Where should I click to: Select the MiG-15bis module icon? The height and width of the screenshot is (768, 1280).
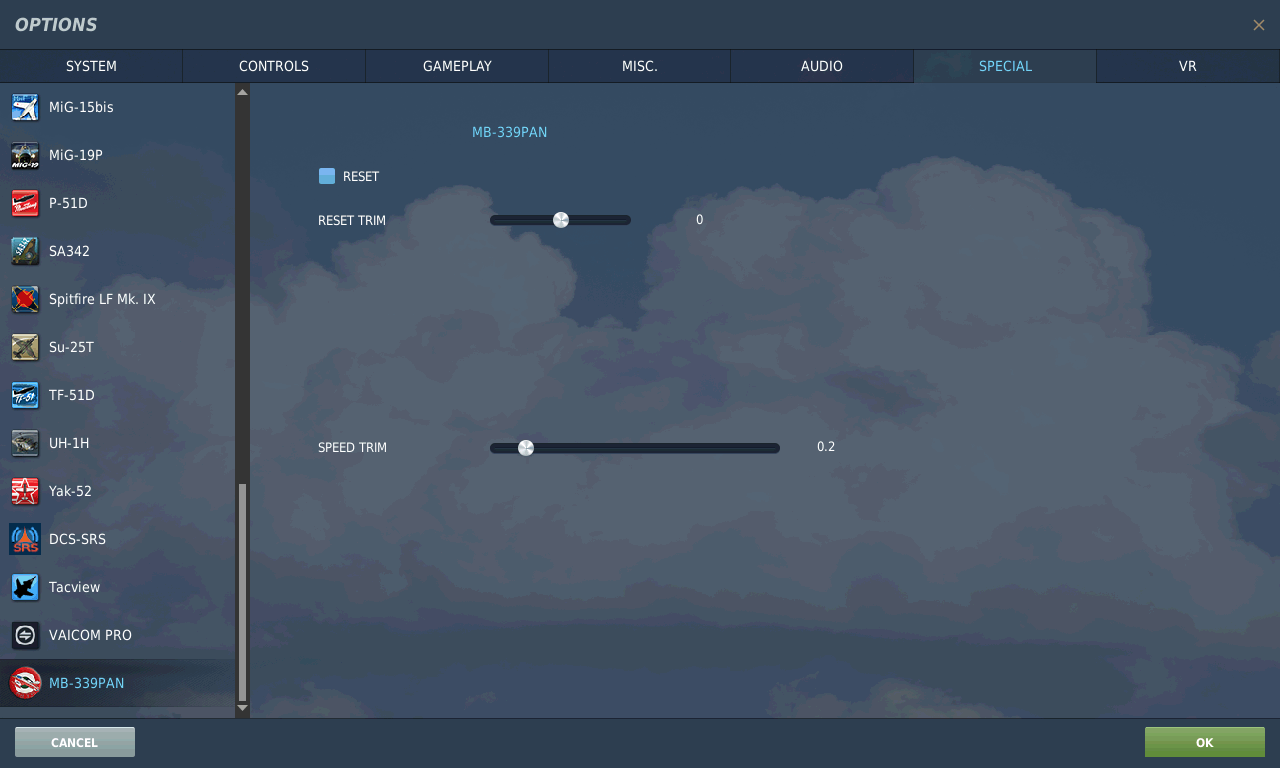point(25,107)
